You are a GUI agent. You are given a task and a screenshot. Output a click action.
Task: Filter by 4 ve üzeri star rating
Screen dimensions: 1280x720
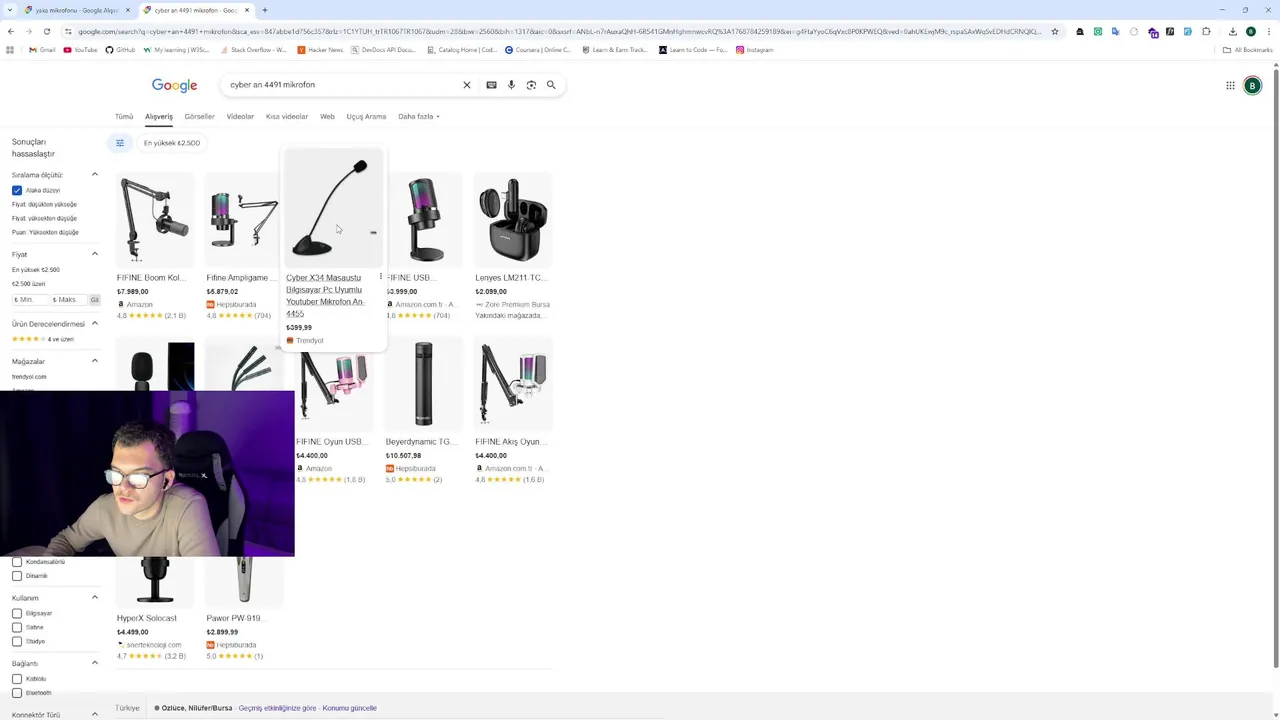click(42, 339)
